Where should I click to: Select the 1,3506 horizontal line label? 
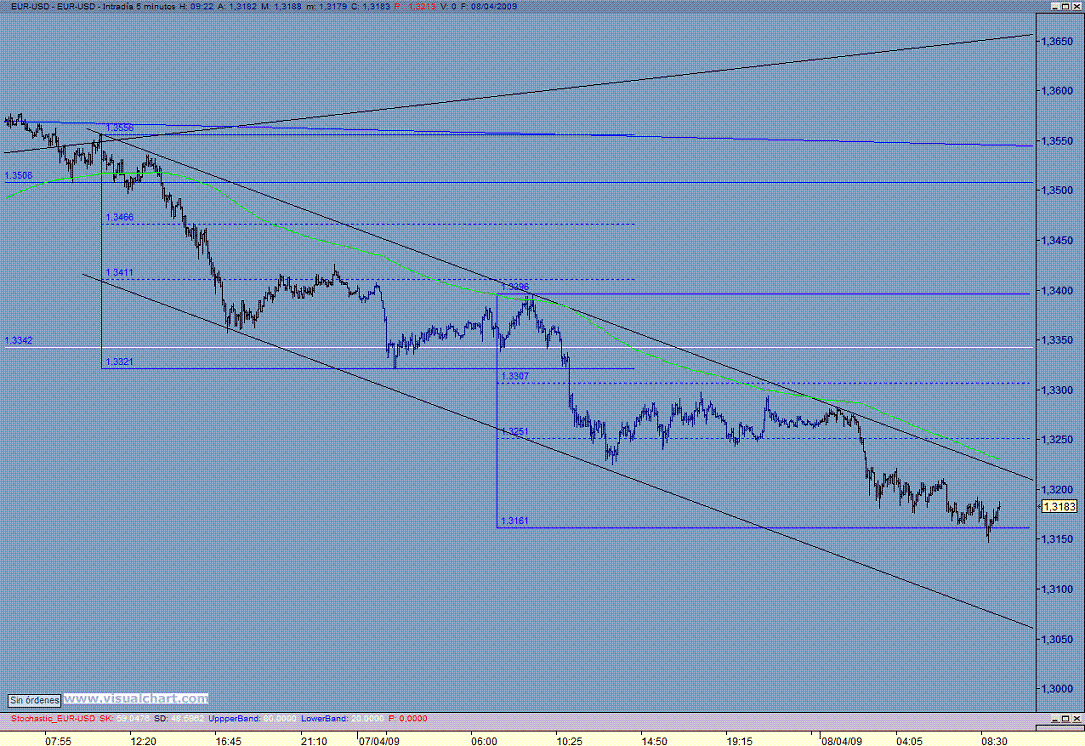click(x=19, y=176)
